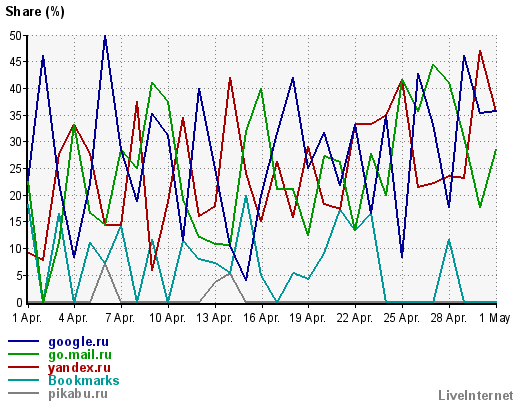Viewport: 520px width, 405px height.
Task: Click the 1 Apr. axis label
Action: pyautogui.click(x=27, y=318)
